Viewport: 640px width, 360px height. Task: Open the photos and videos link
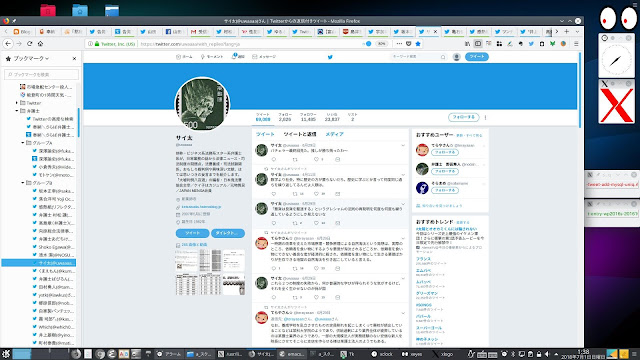[194, 245]
